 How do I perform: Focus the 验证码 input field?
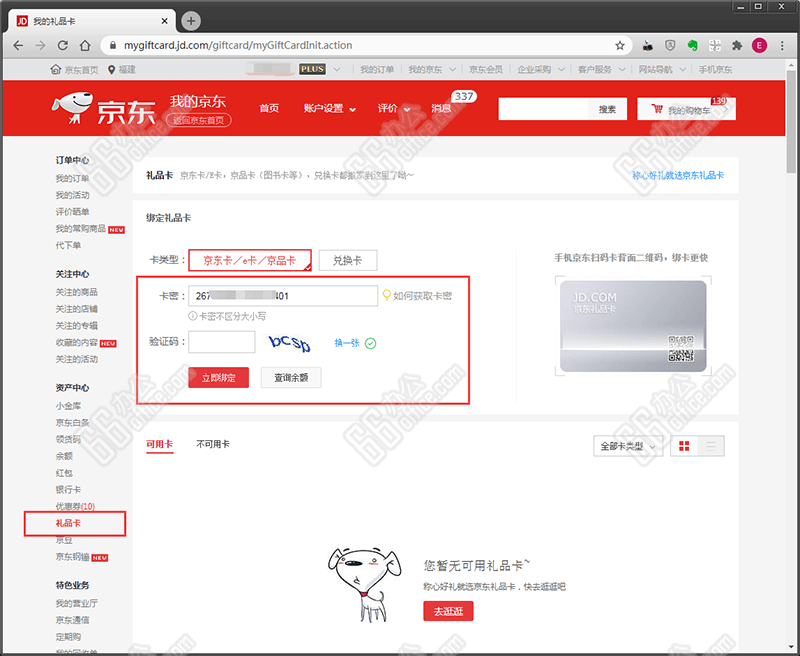pos(221,342)
